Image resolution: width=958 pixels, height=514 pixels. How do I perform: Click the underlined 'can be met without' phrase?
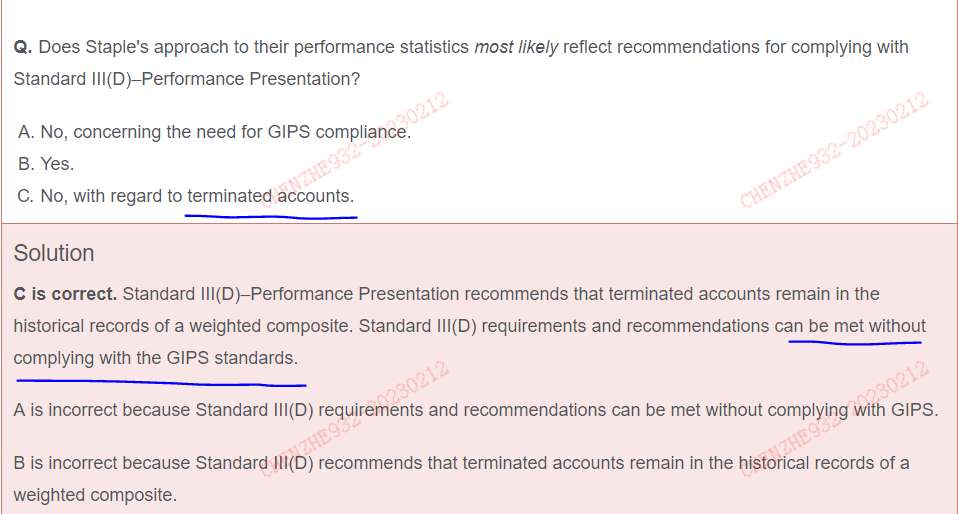click(850, 326)
